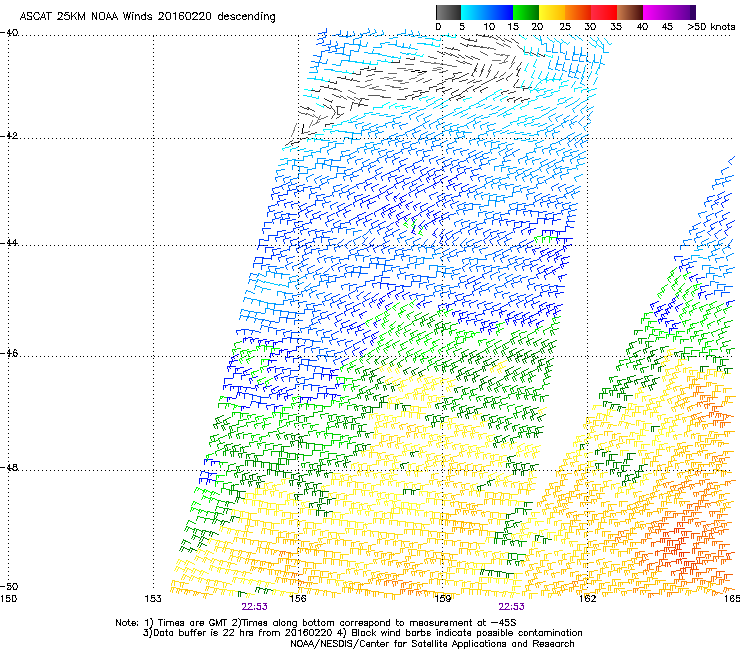Click the plot title 'ASCAT 25KM NOAA Winds 20160220 descending'
The image size is (740, 650).
147,17
